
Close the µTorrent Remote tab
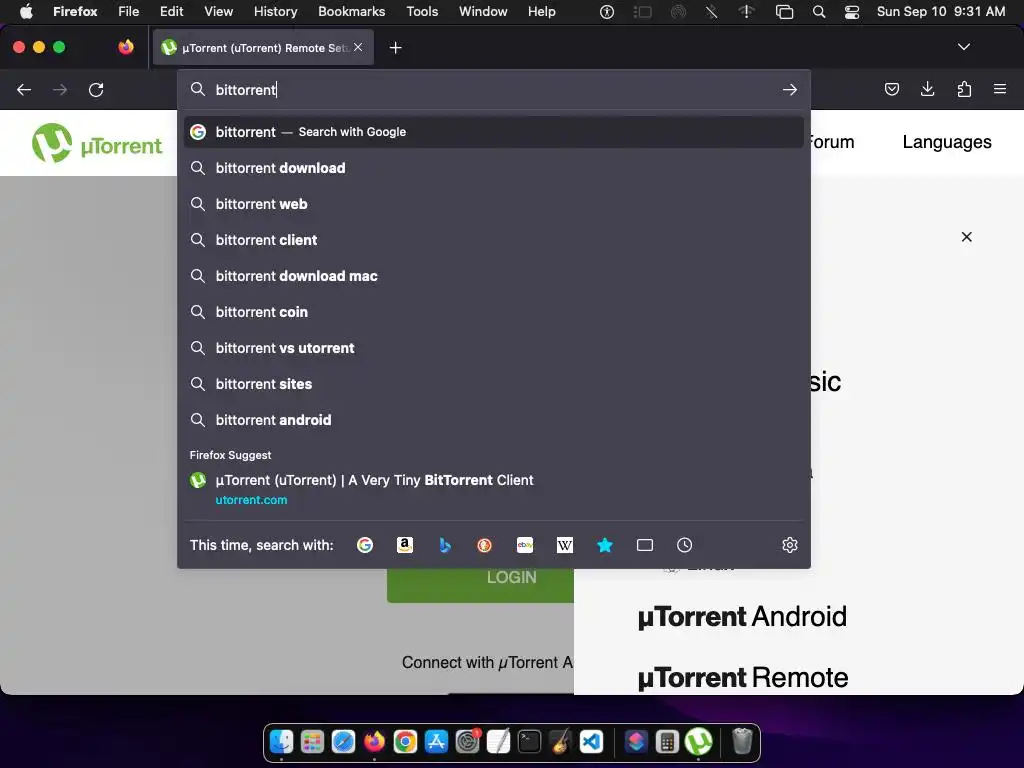[x=358, y=47]
